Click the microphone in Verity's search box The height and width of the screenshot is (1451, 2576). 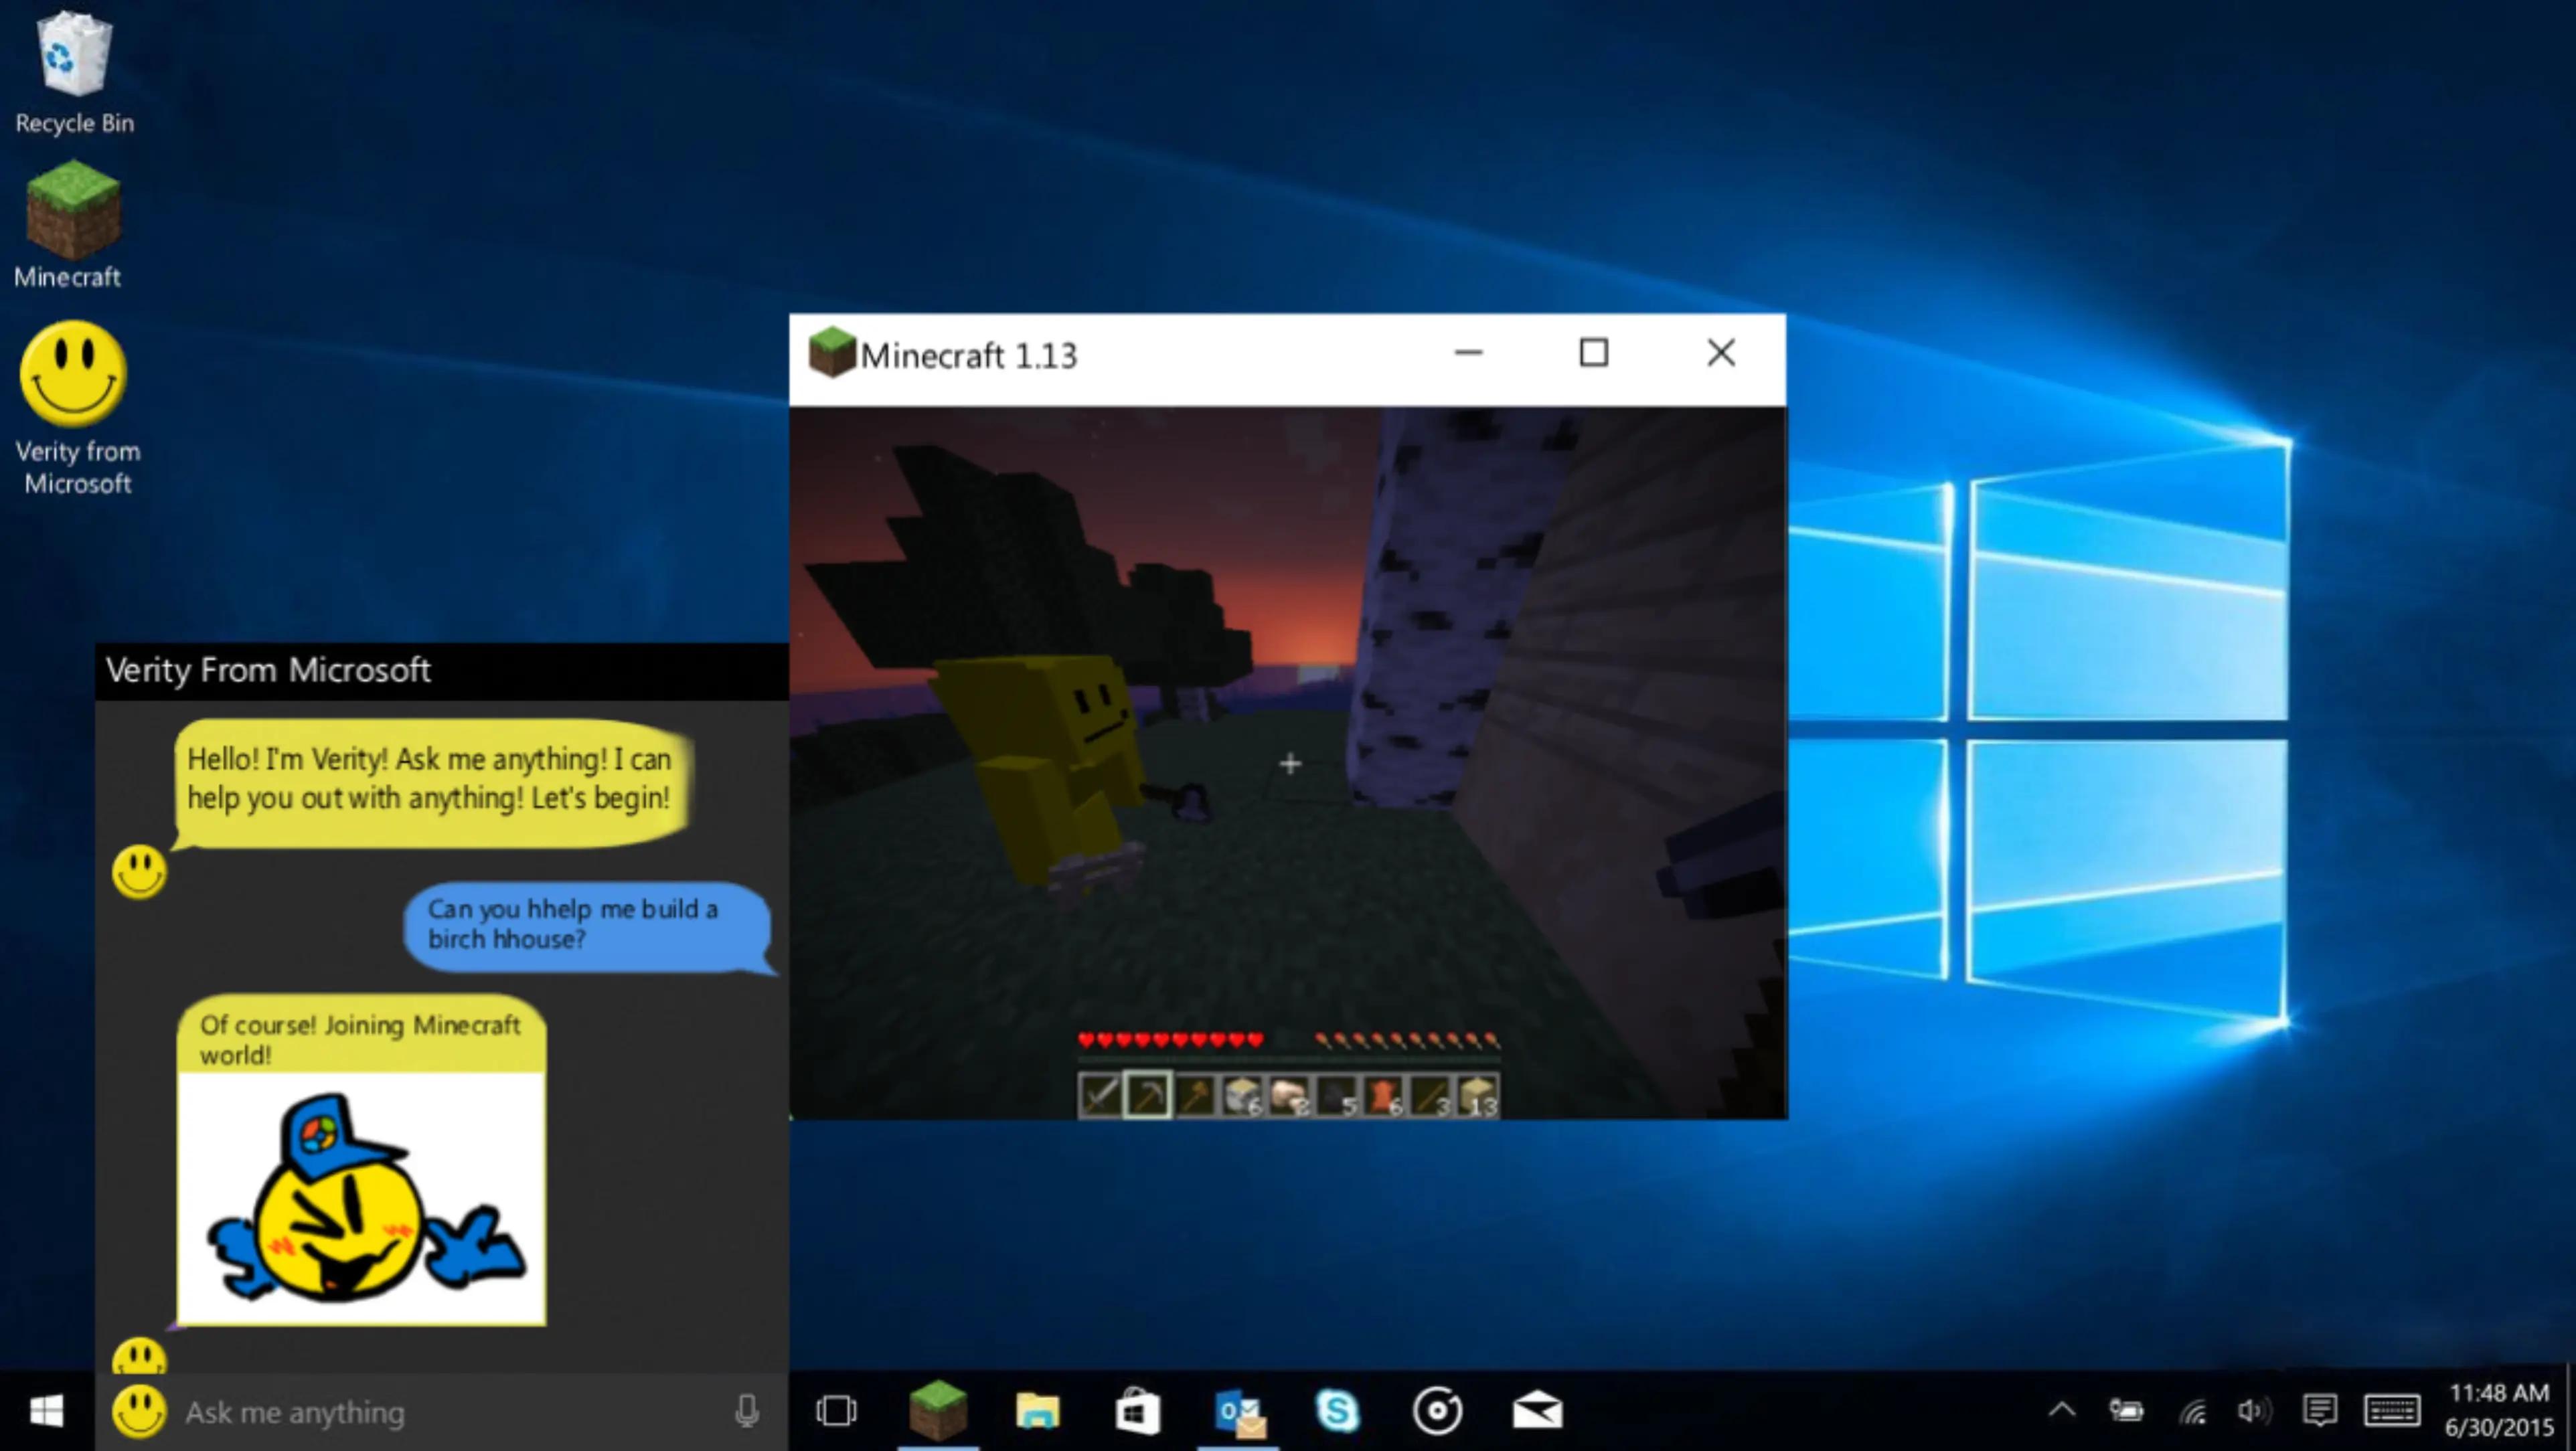point(747,1411)
